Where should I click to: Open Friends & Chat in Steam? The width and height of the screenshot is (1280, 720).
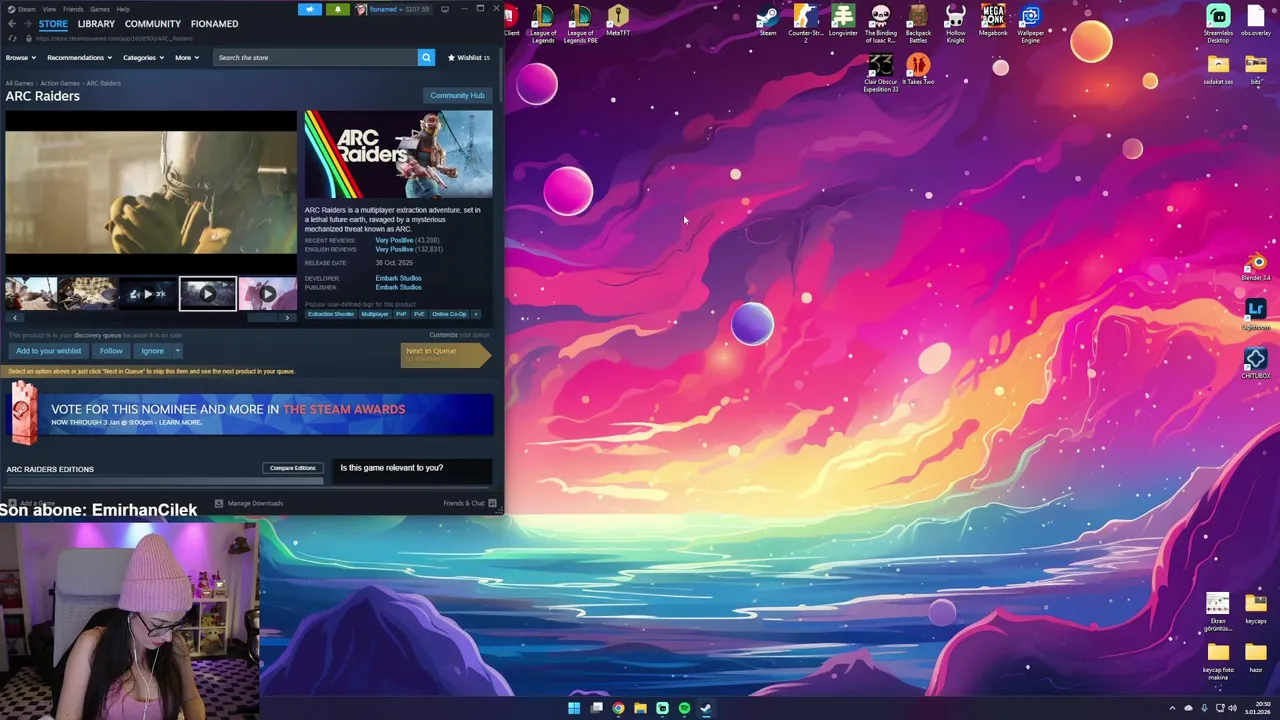[x=469, y=503]
